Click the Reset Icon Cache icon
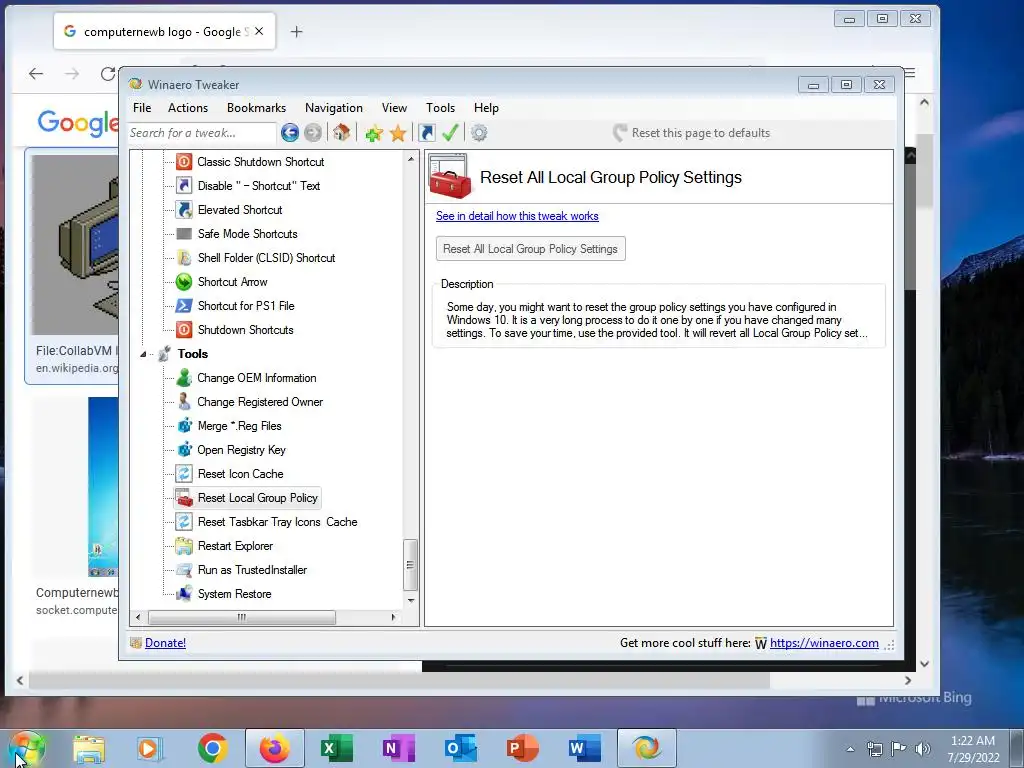The width and height of the screenshot is (1024, 768). point(184,473)
